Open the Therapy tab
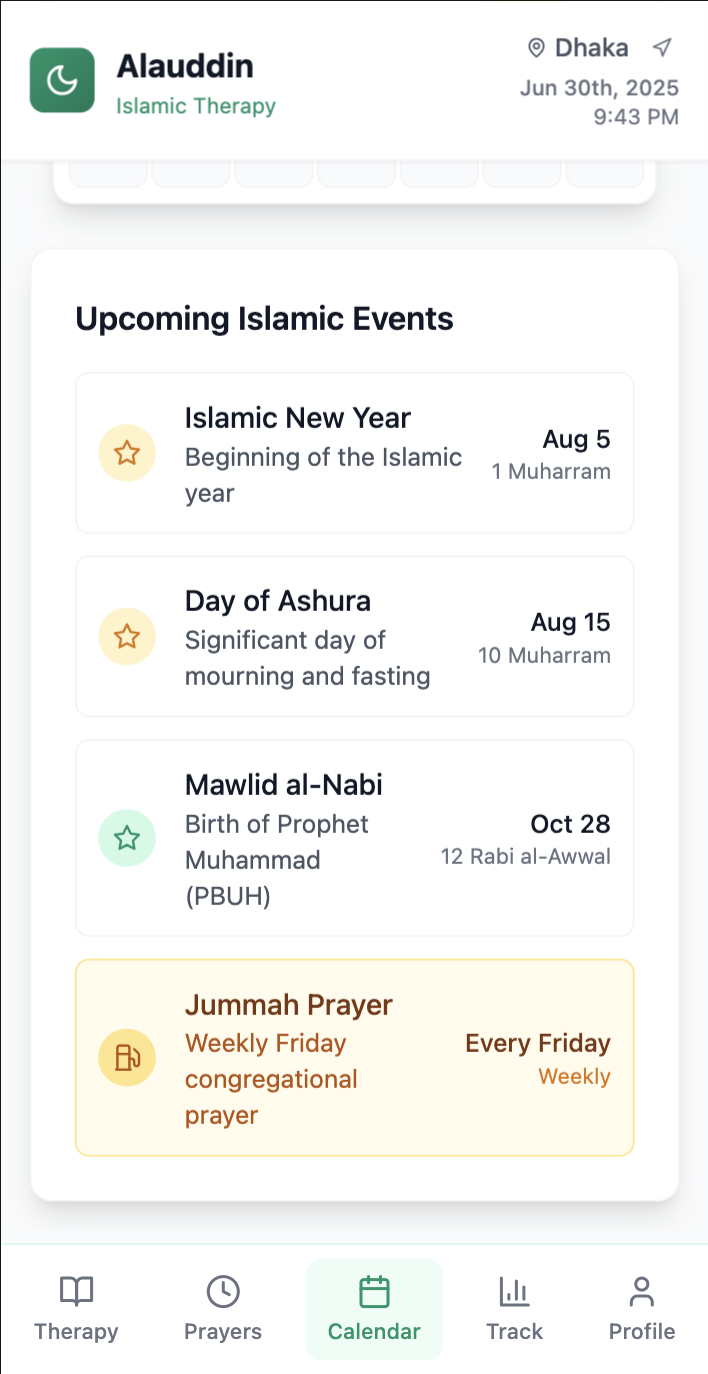This screenshot has width=708, height=1374. click(76, 1309)
